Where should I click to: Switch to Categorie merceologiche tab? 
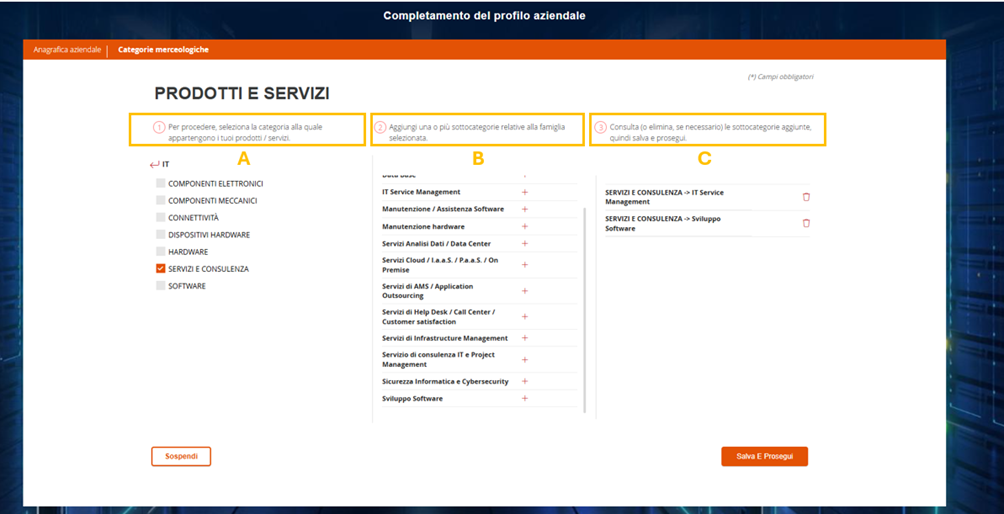(163, 49)
